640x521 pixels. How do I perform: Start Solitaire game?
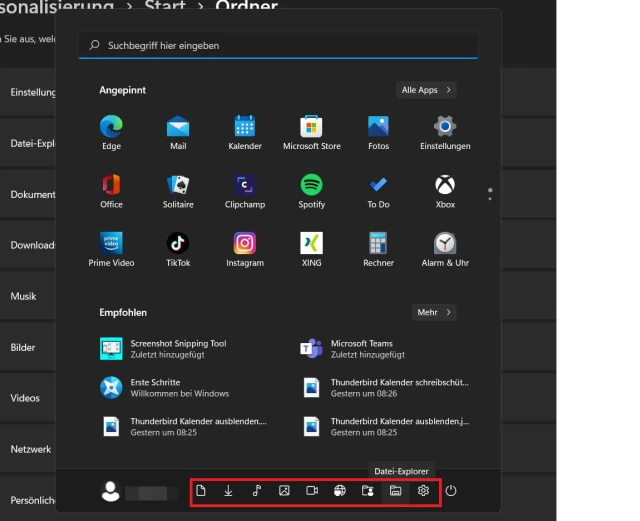tap(178, 191)
